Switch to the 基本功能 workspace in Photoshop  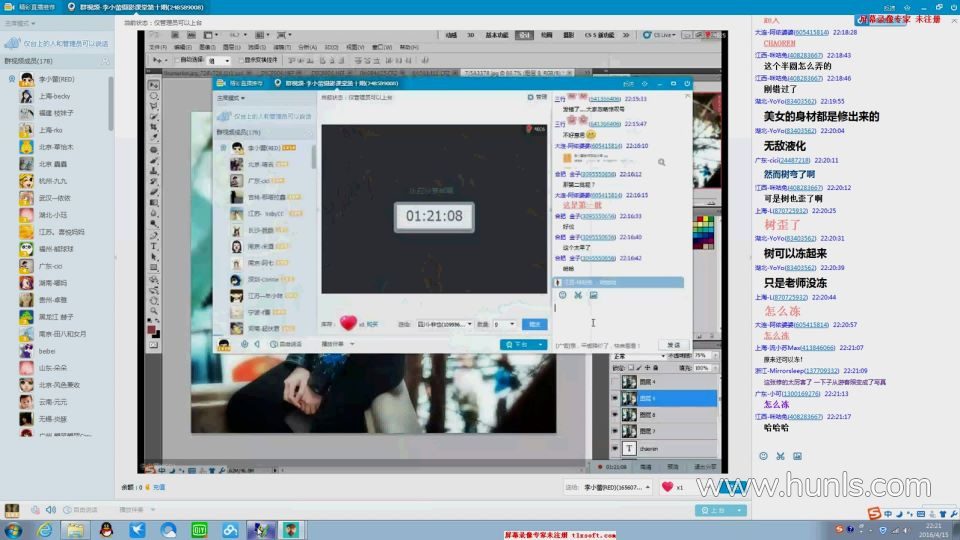497,35
